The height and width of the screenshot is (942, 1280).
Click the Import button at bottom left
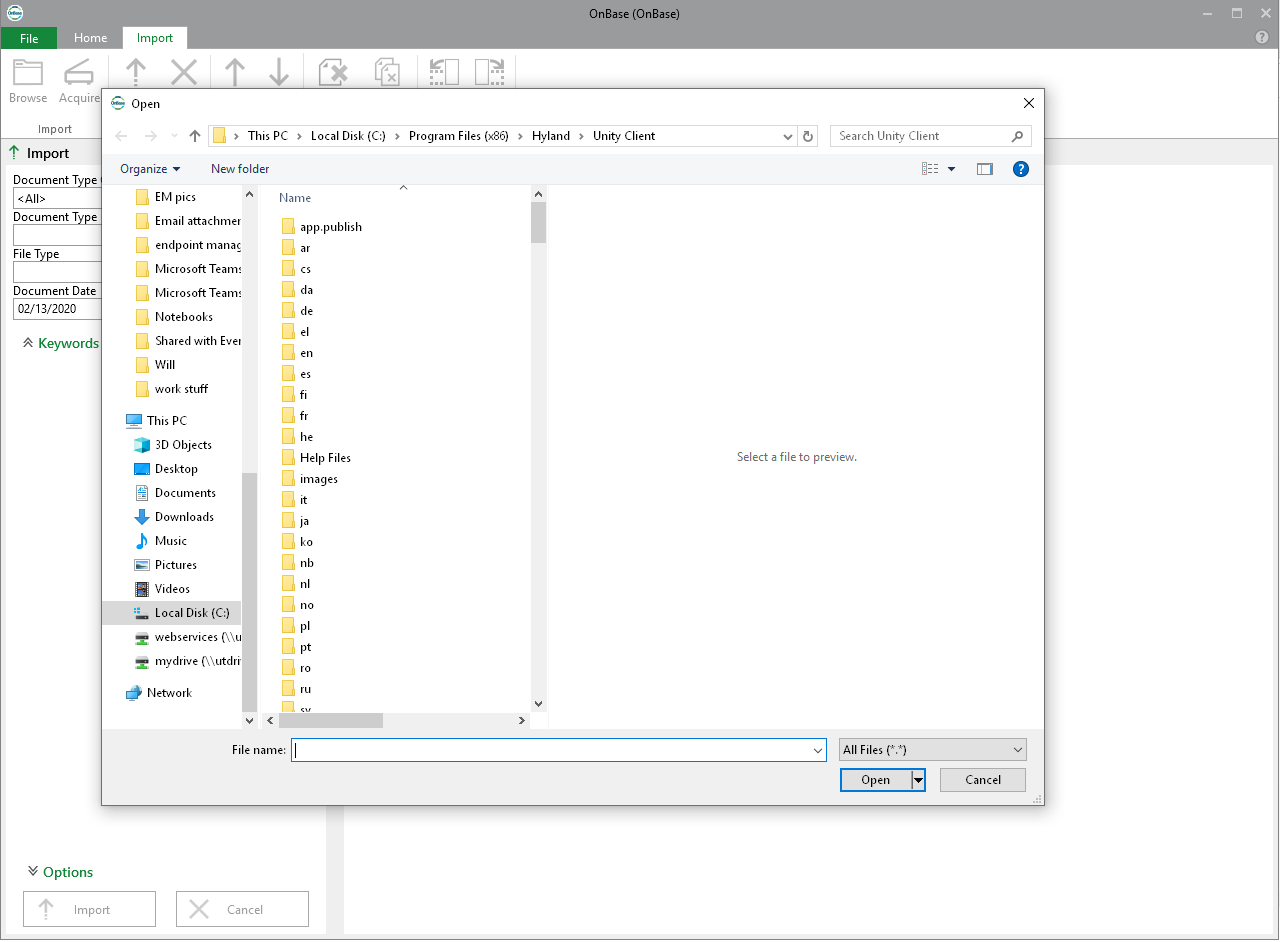(x=90, y=909)
